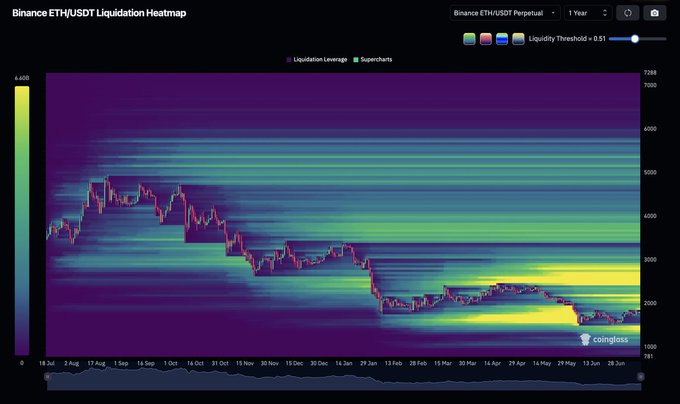680x404 pixels.
Task: Click the 2000 price axis label
Action: point(650,303)
